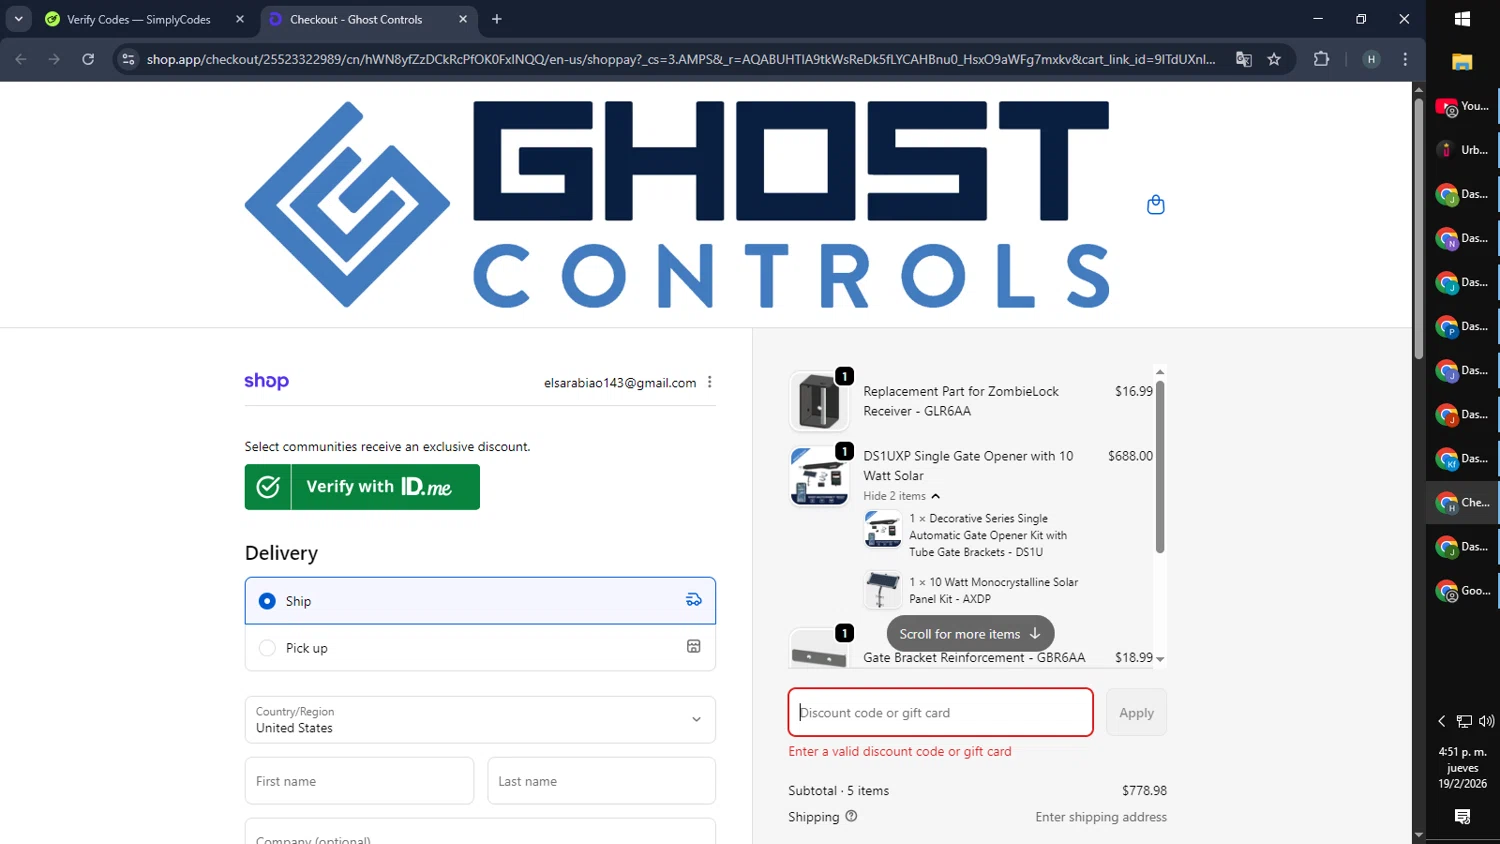
Task: Open the Urb... taskbar app
Action: pyautogui.click(x=1462, y=150)
